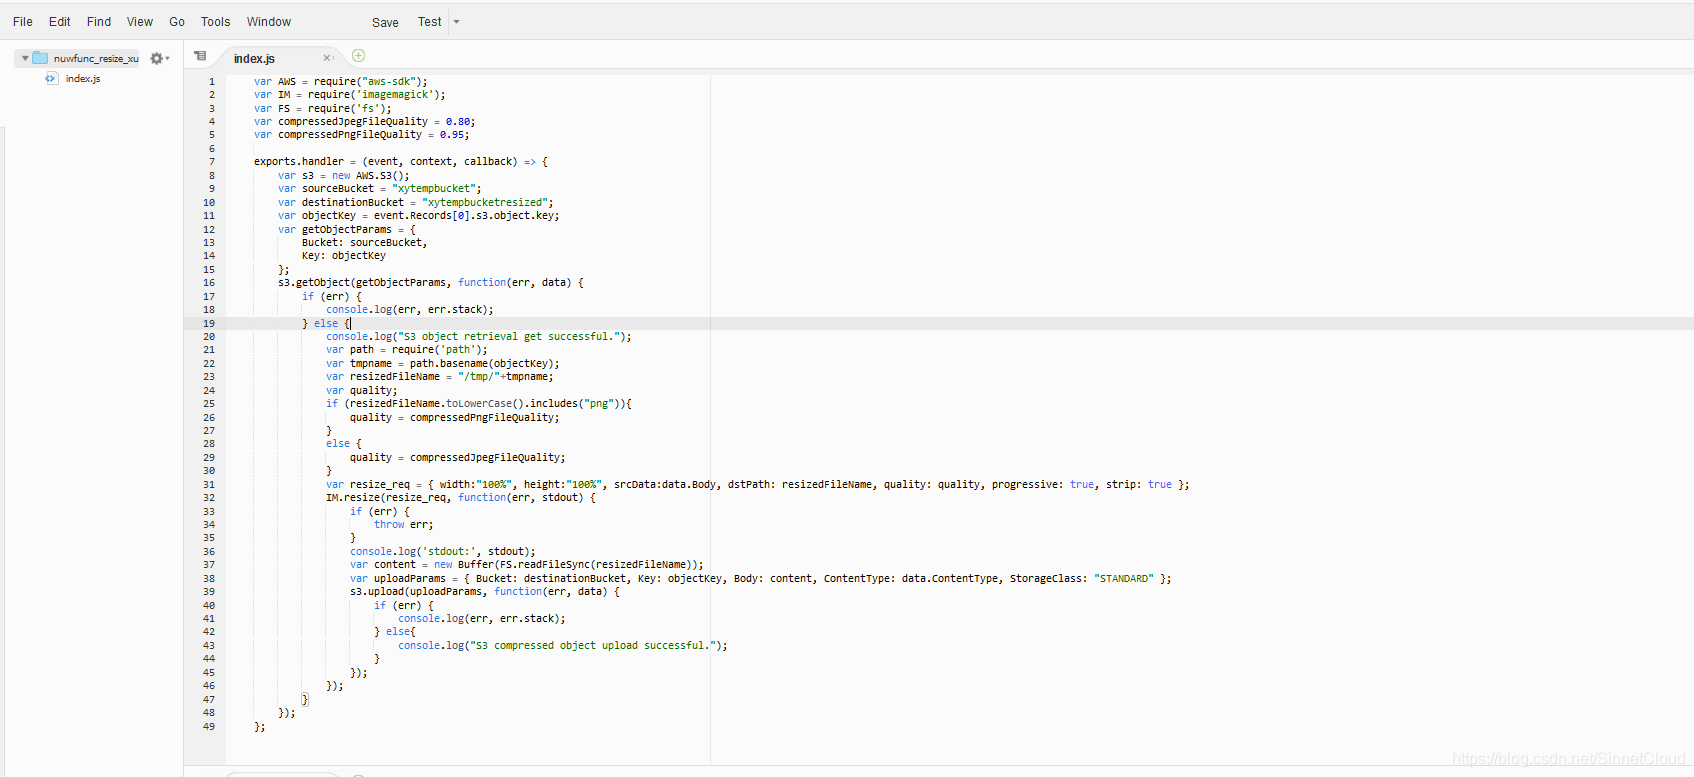
Task: Open the File menu
Action: 23,22
